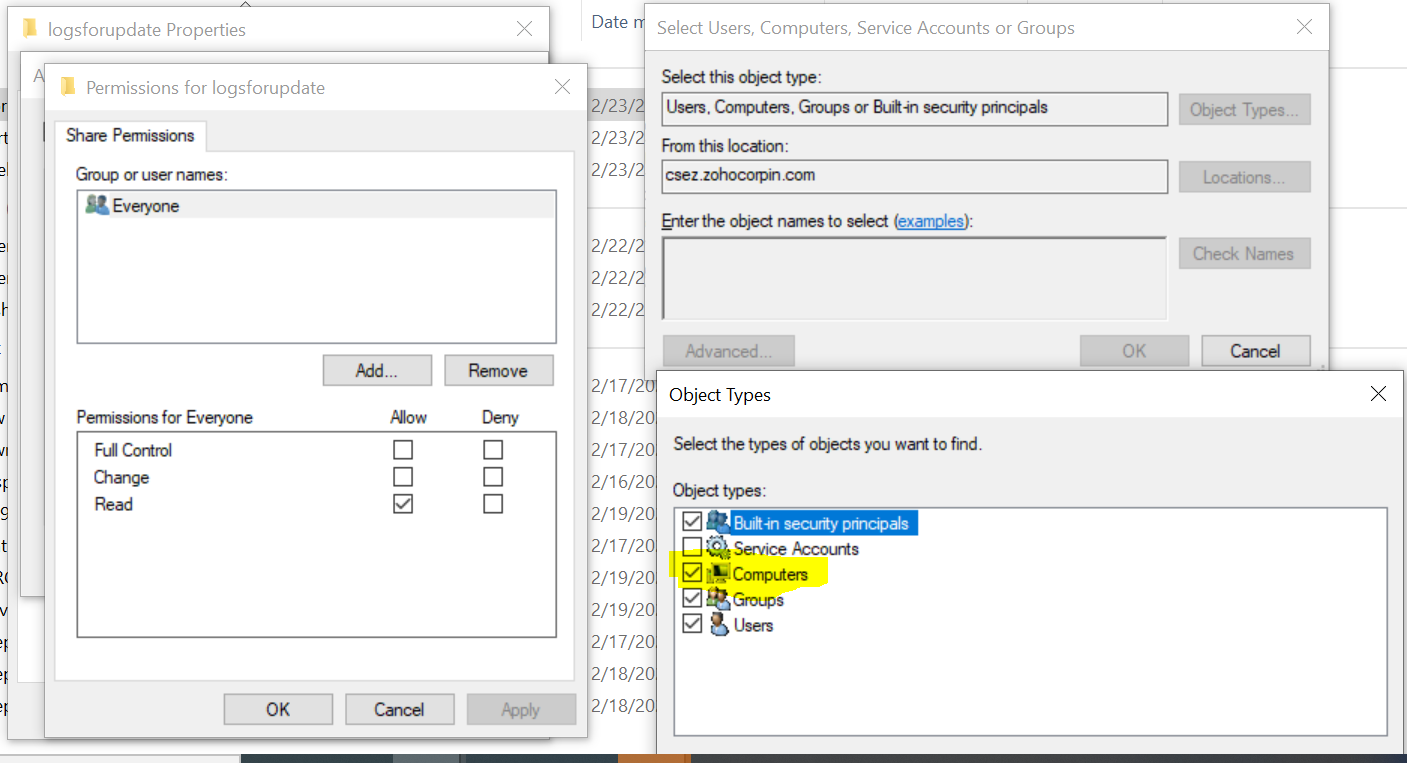1407x763 pixels.
Task: Cancel the Permissions for logsforupdate dialog
Action: pyautogui.click(x=399, y=709)
